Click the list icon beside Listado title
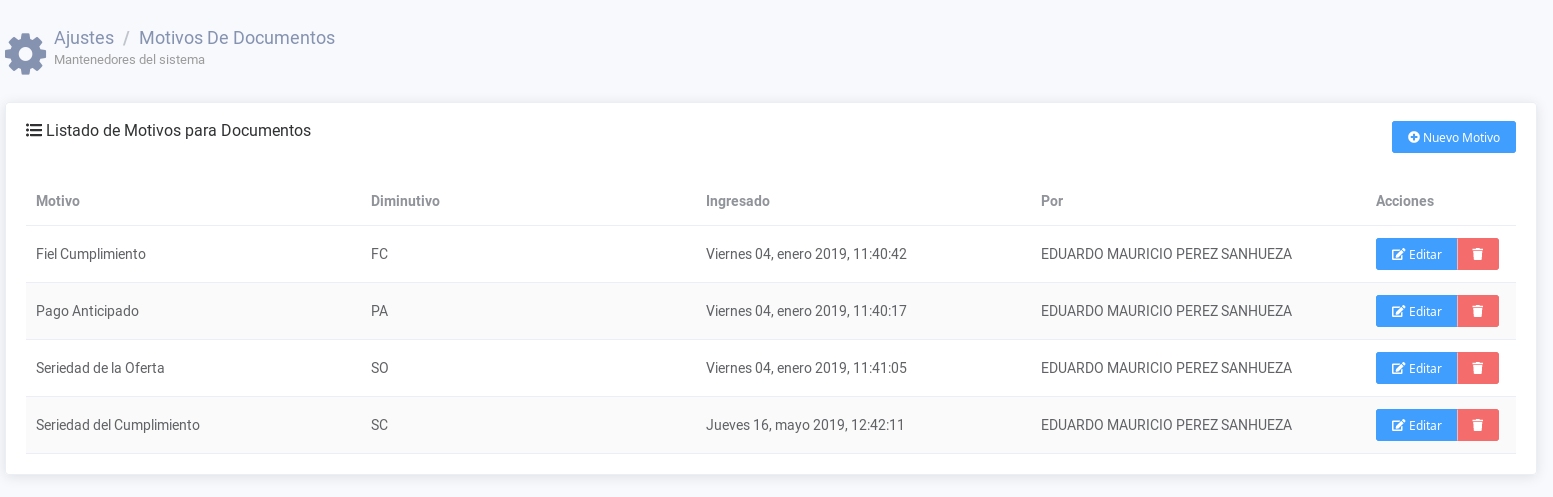 34,130
